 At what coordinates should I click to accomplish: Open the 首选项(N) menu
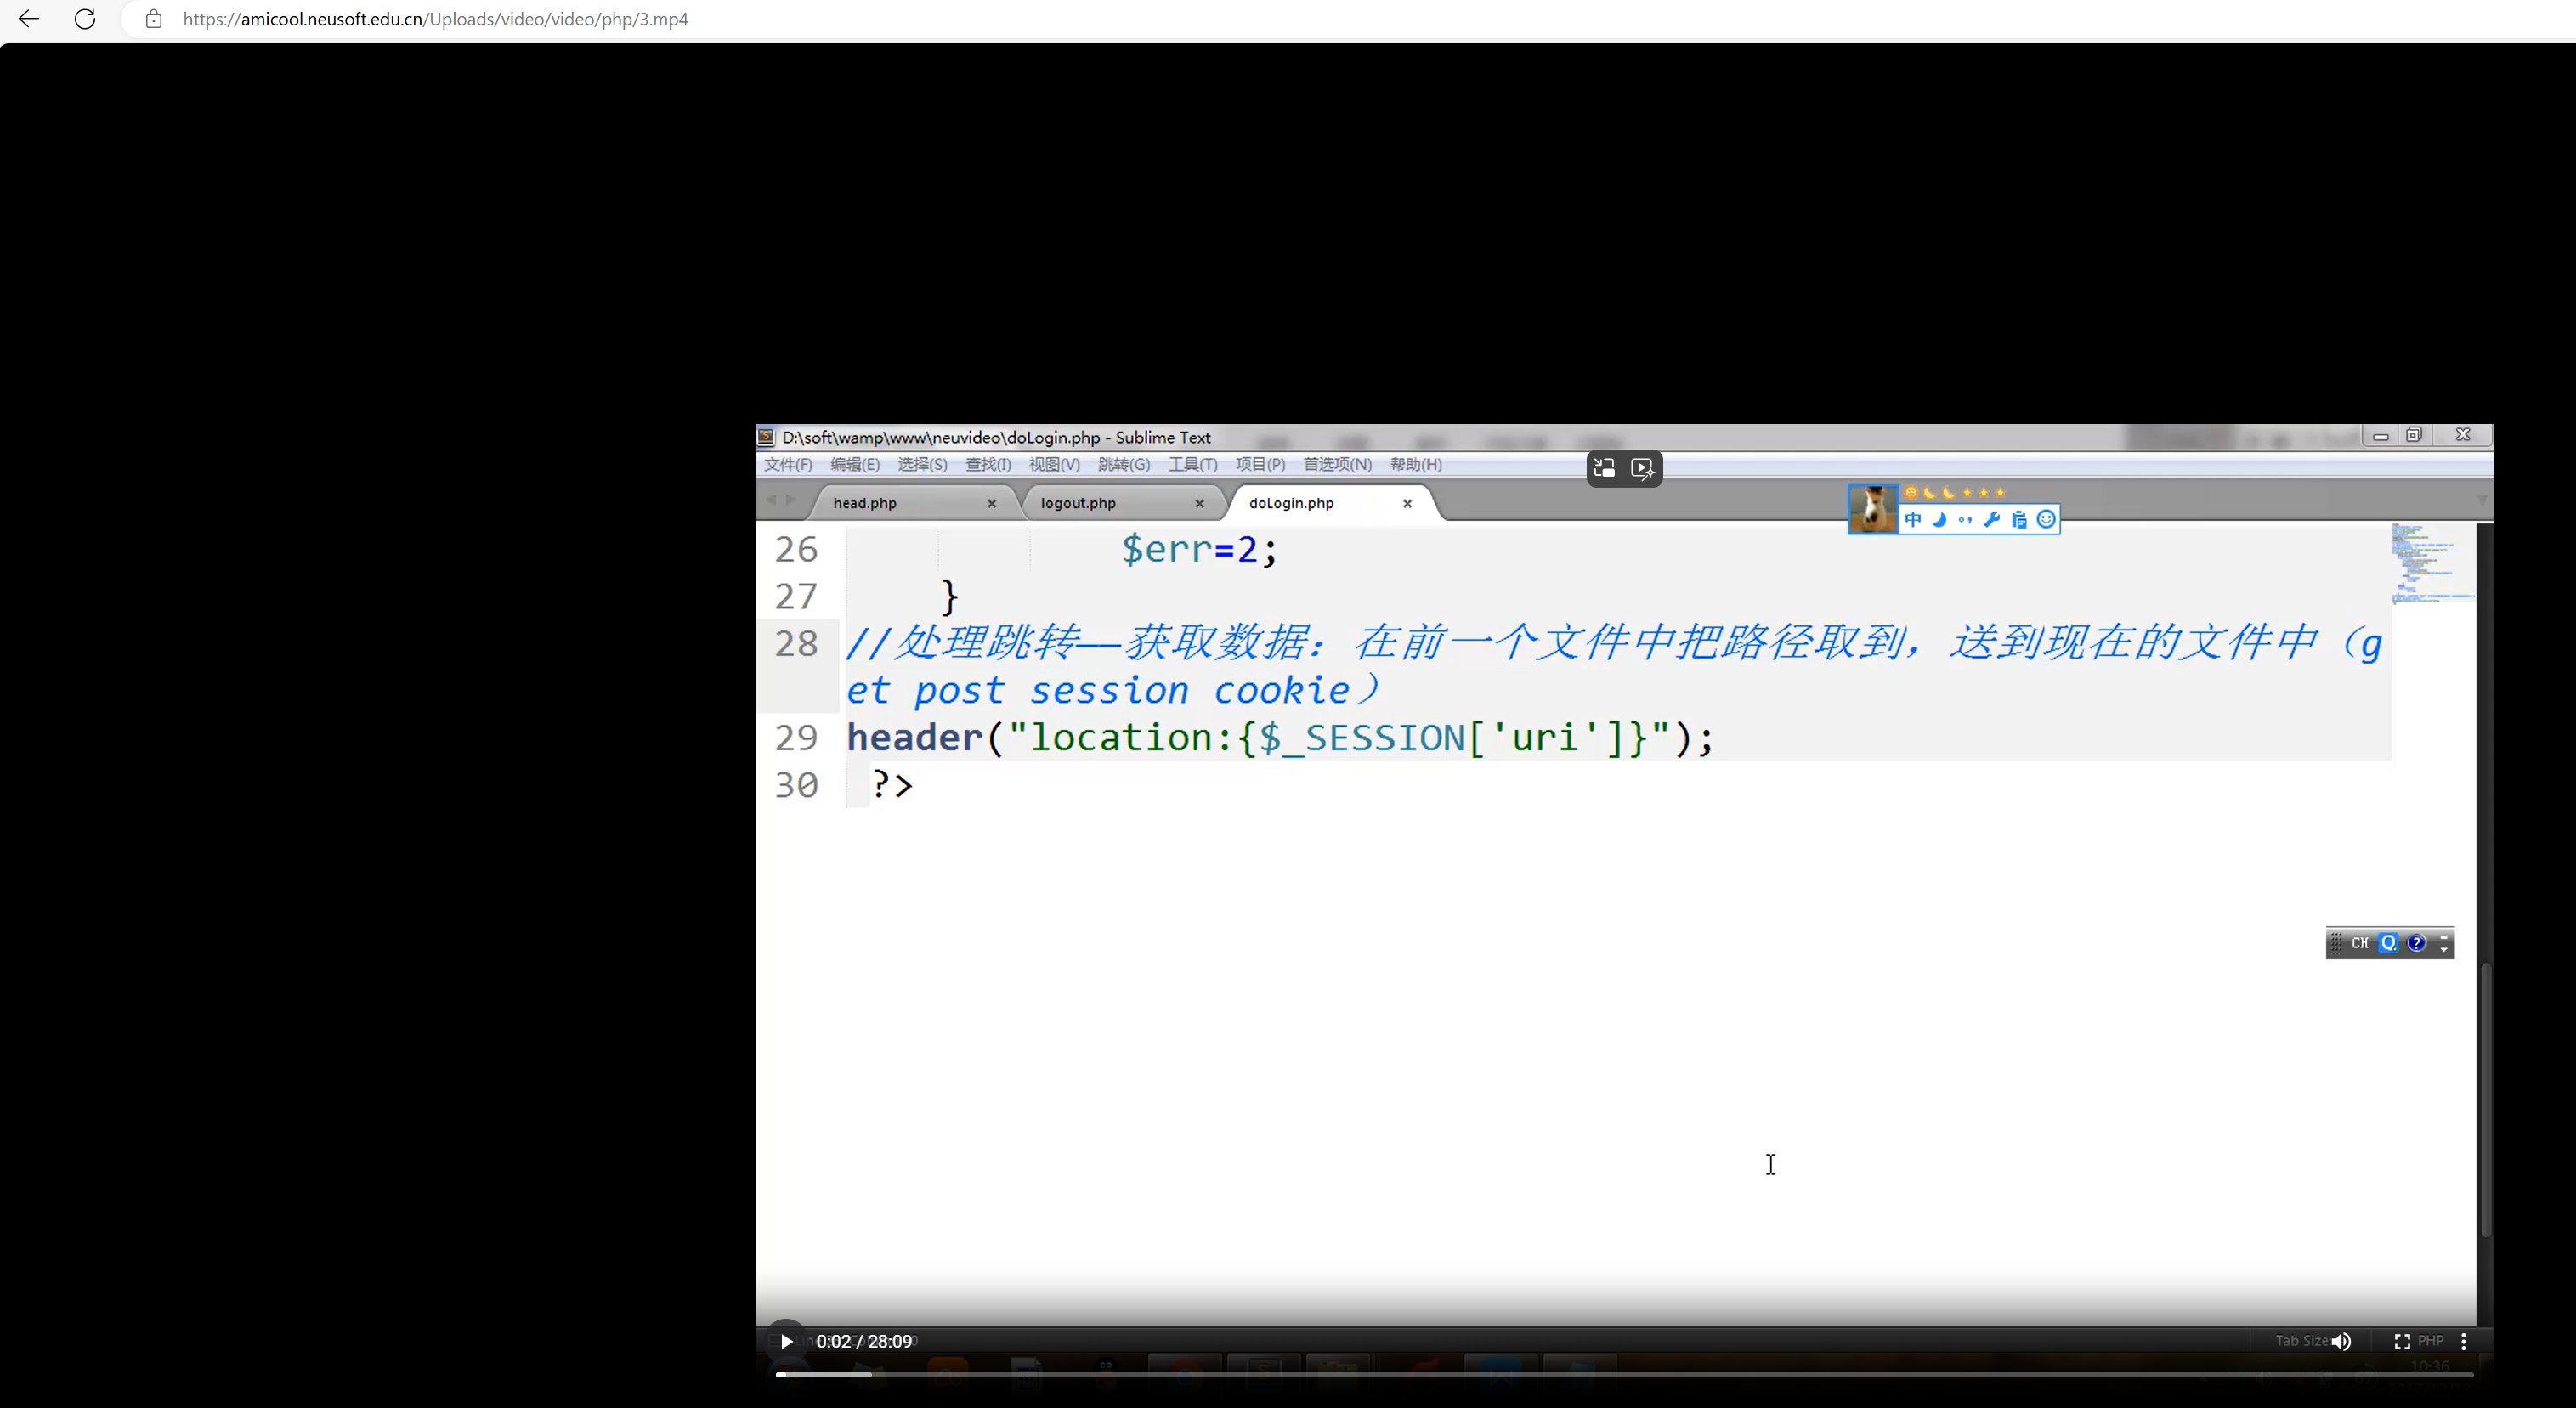[x=1337, y=464]
